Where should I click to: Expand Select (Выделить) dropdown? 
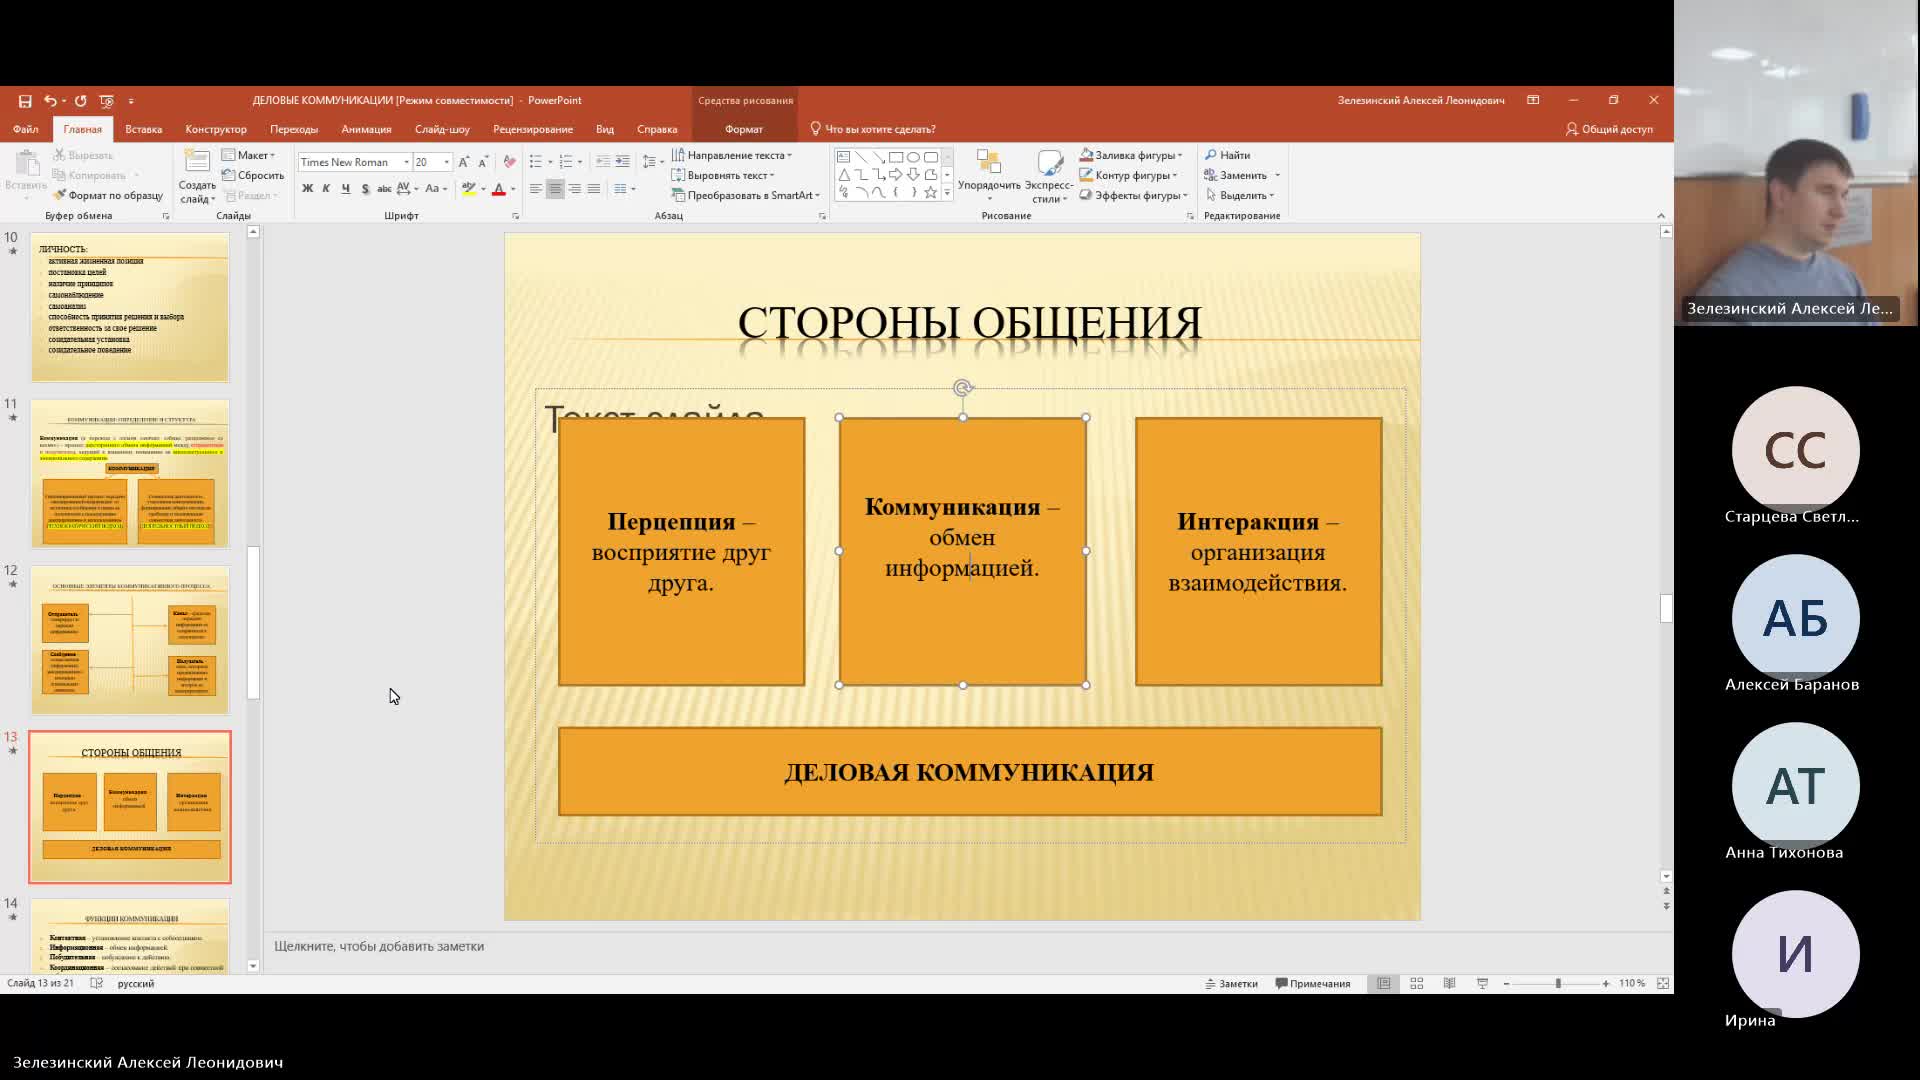click(x=1240, y=195)
